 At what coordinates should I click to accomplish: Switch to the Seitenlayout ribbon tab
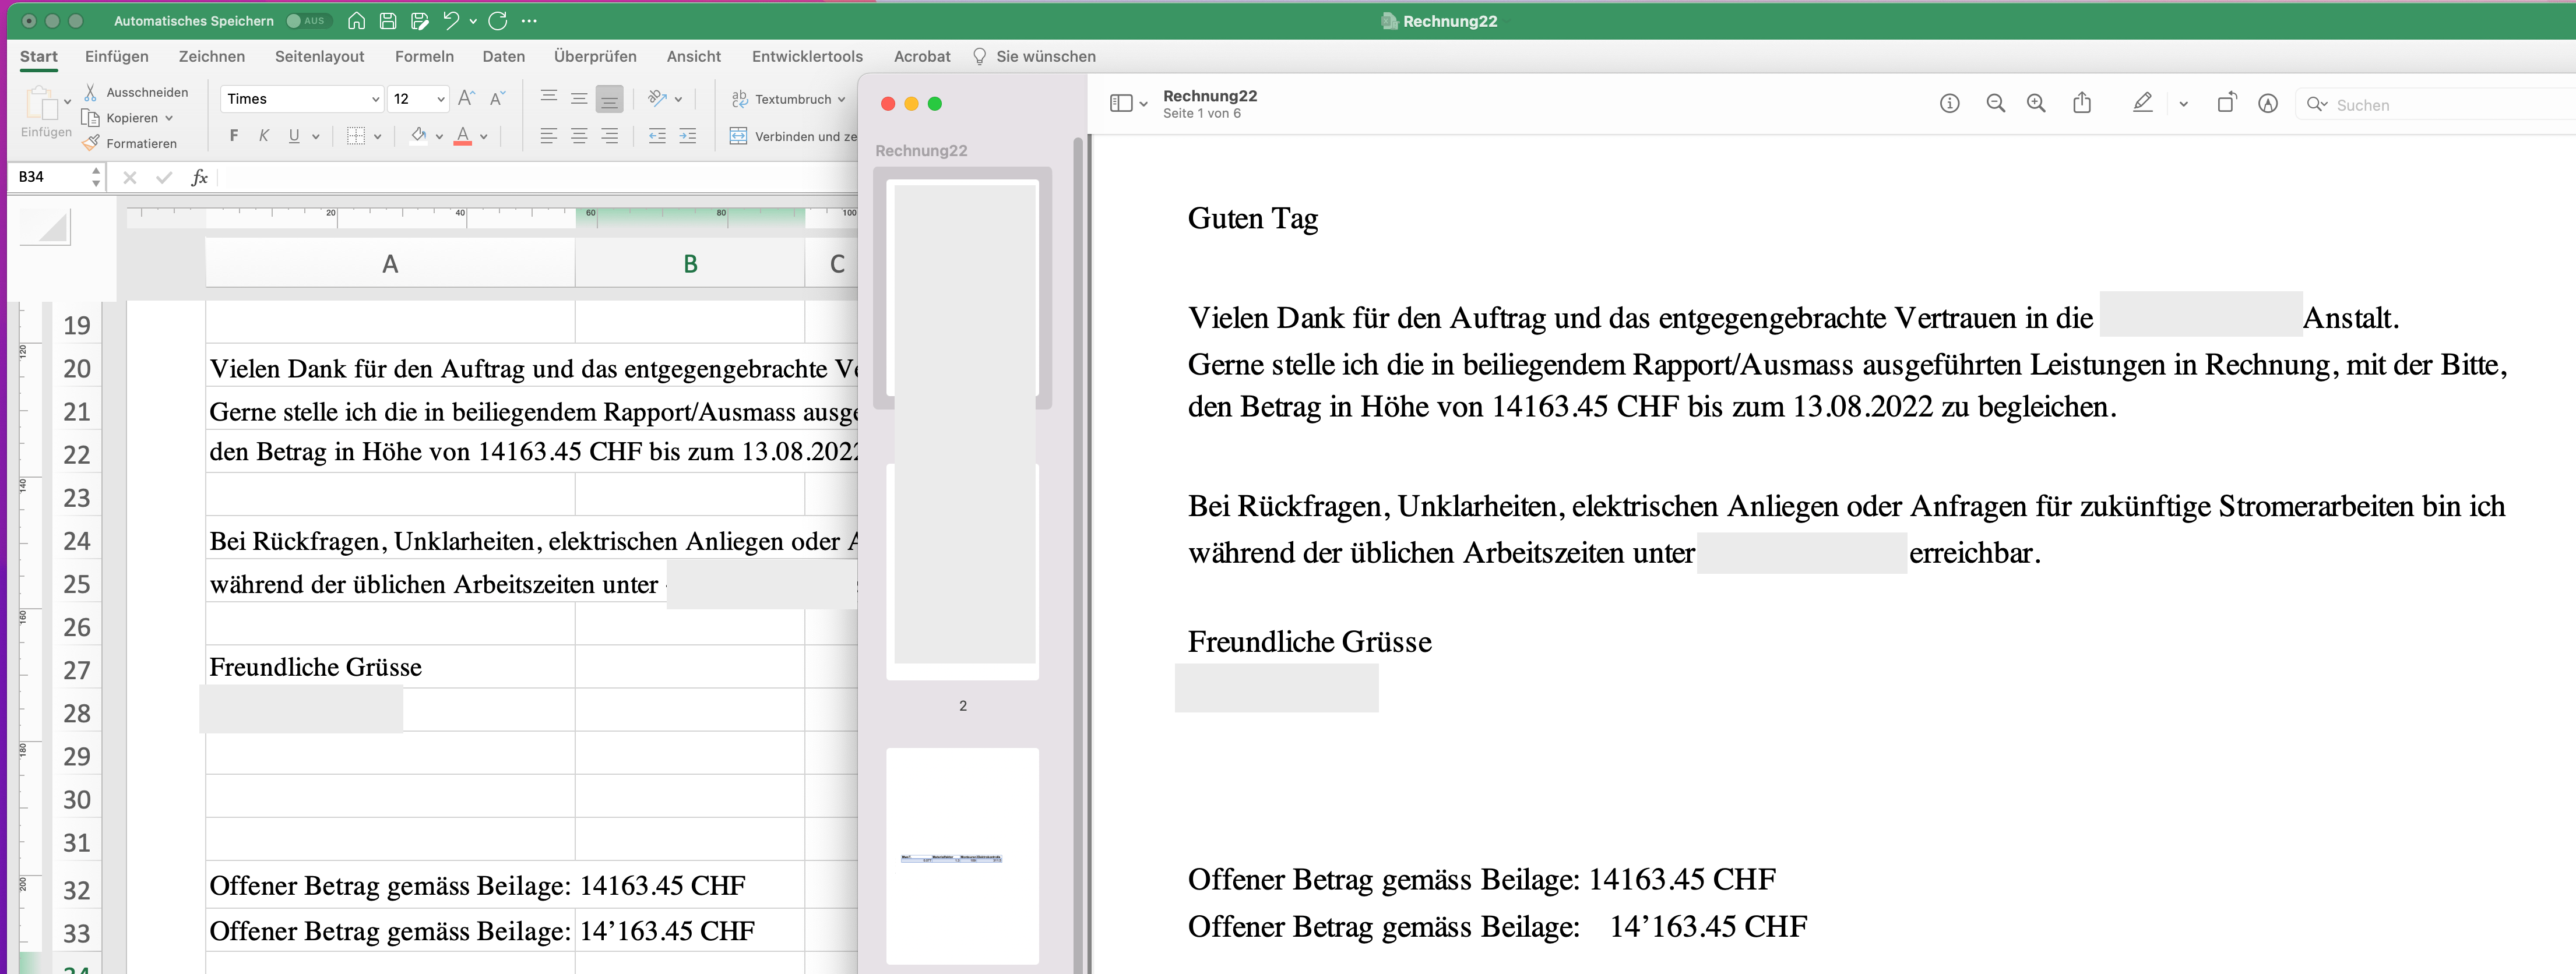click(x=319, y=56)
